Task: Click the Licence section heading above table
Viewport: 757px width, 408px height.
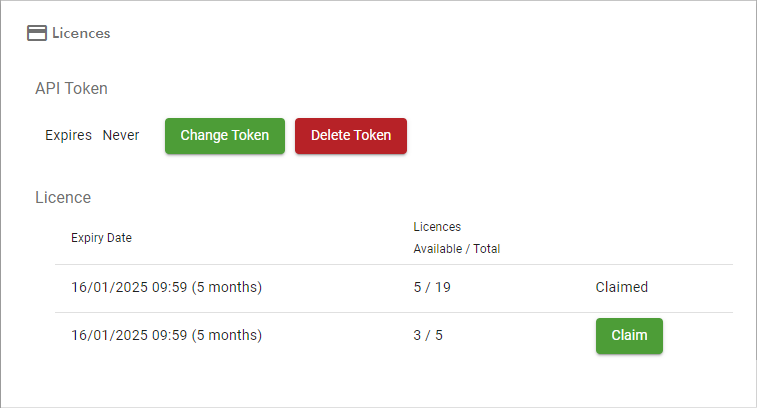Action: [63, 197]
